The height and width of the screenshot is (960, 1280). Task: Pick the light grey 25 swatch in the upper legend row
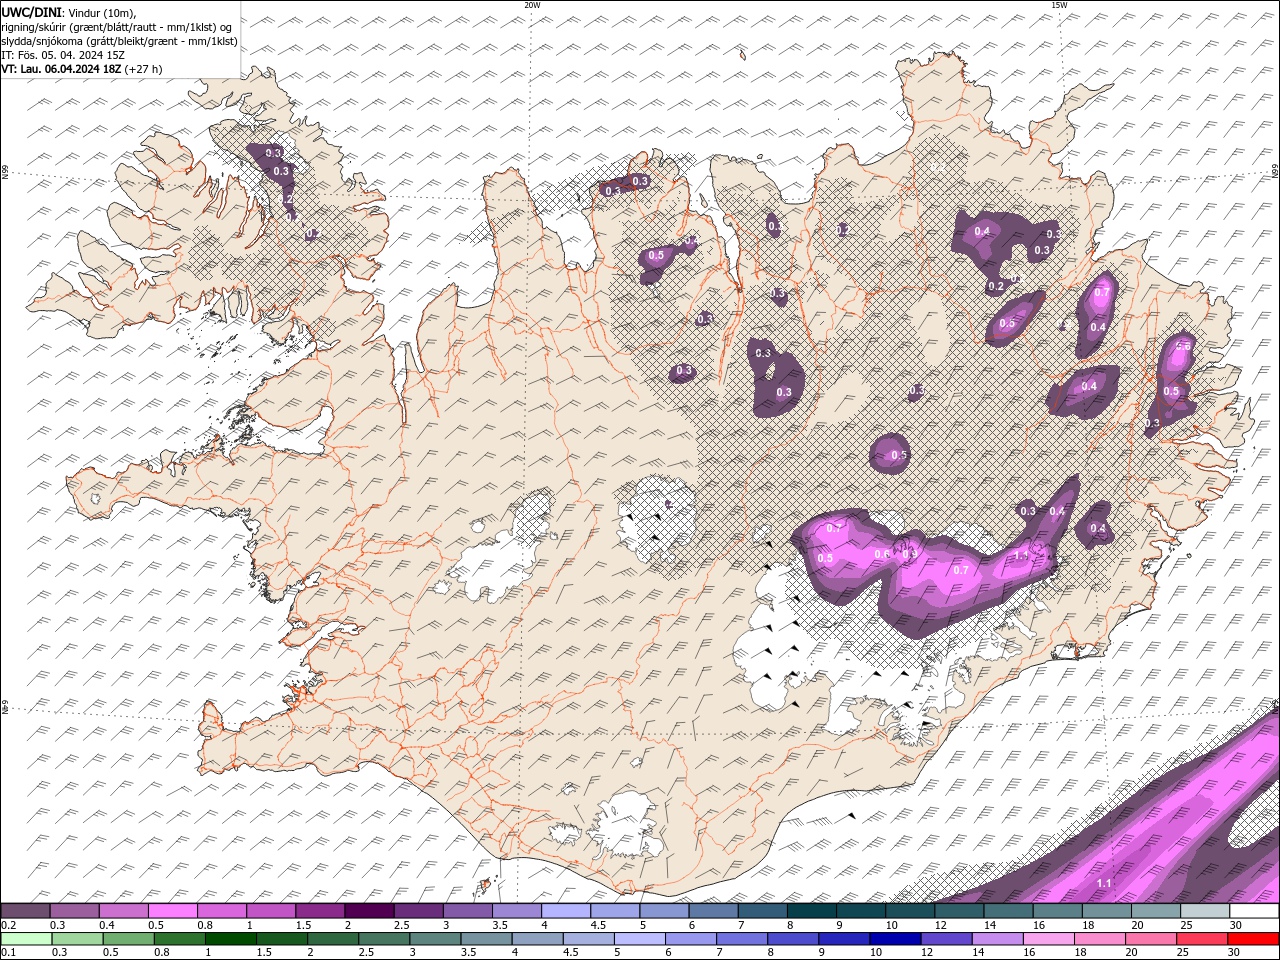tap(1205, 911)
